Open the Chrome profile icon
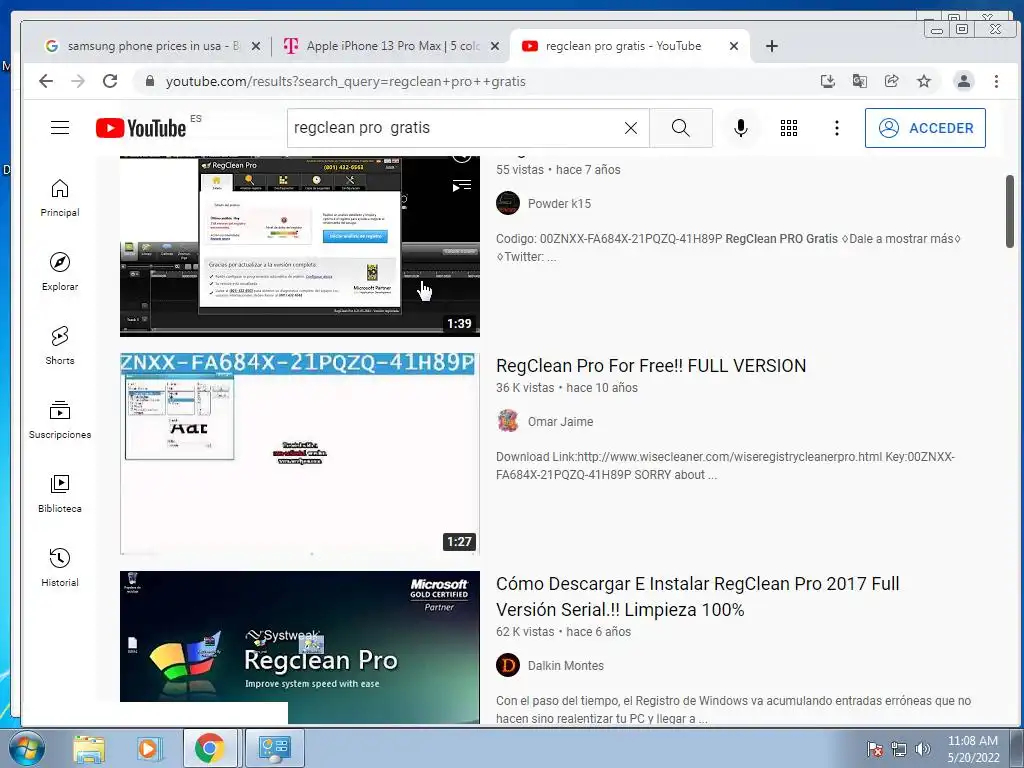This screenshot has height=768, width=1024. click(x=963, y=81)
